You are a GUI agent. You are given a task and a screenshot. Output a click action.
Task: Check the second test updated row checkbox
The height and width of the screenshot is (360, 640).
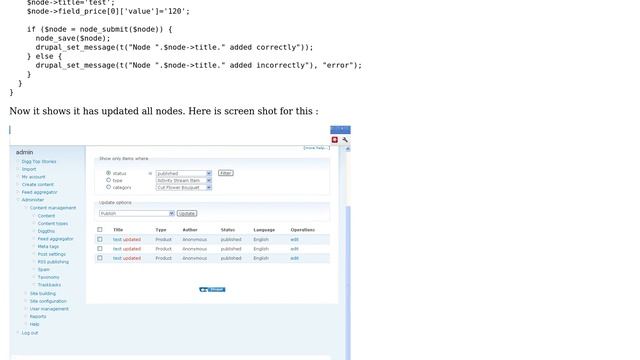(x=100, y=249)
